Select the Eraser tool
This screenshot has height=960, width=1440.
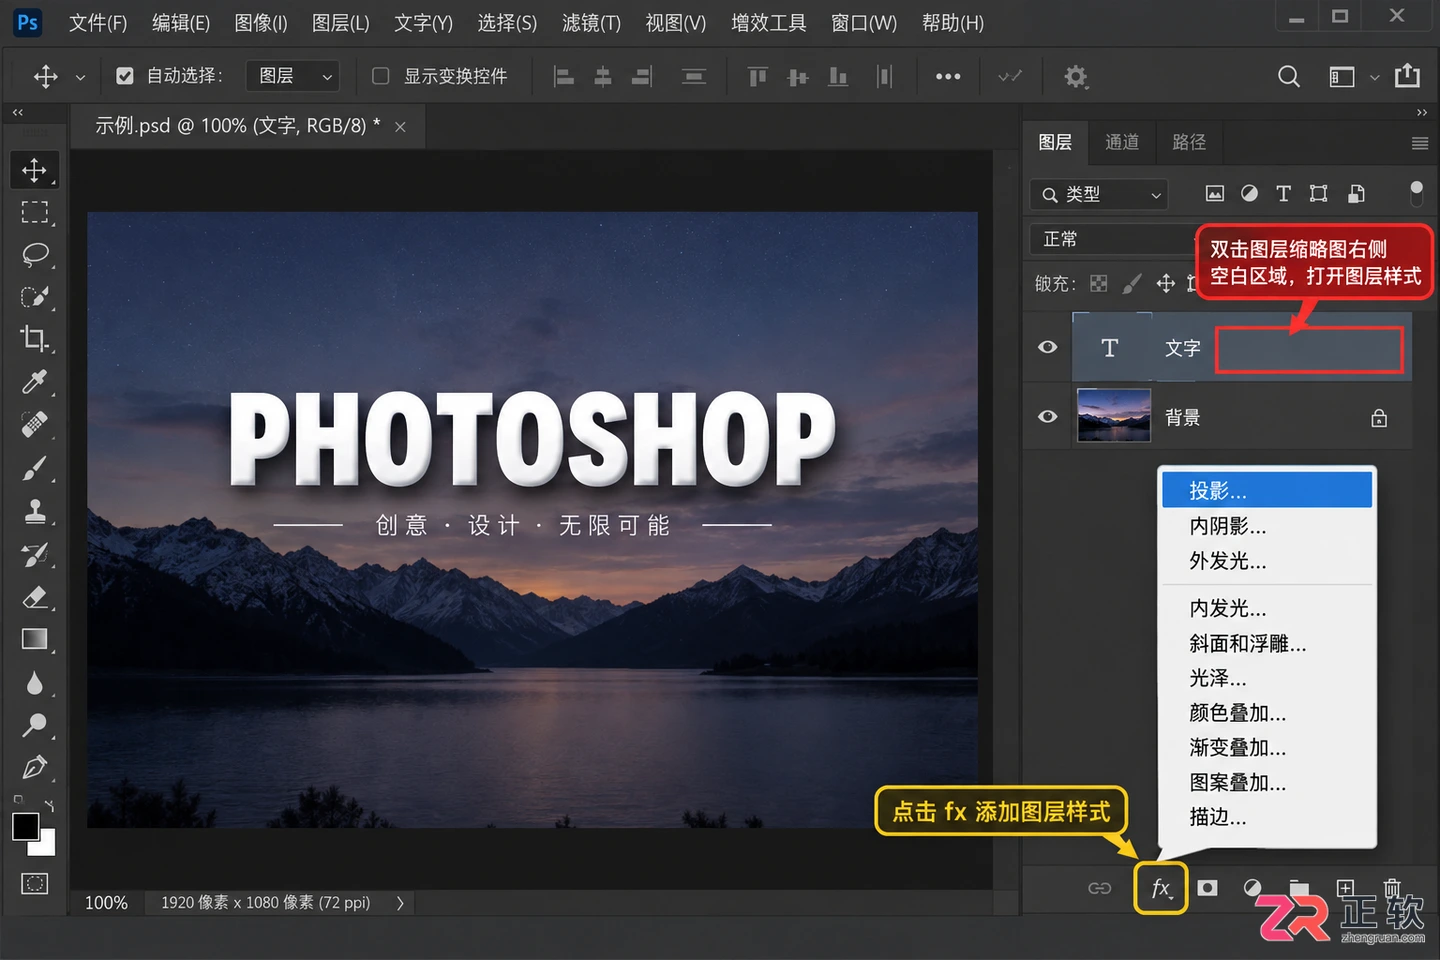pyautogui.click(x=34, y=597)
